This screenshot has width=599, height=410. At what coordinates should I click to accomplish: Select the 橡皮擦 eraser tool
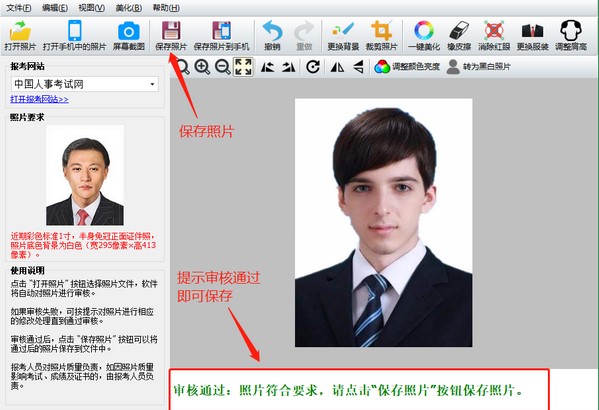click(459, 35)
